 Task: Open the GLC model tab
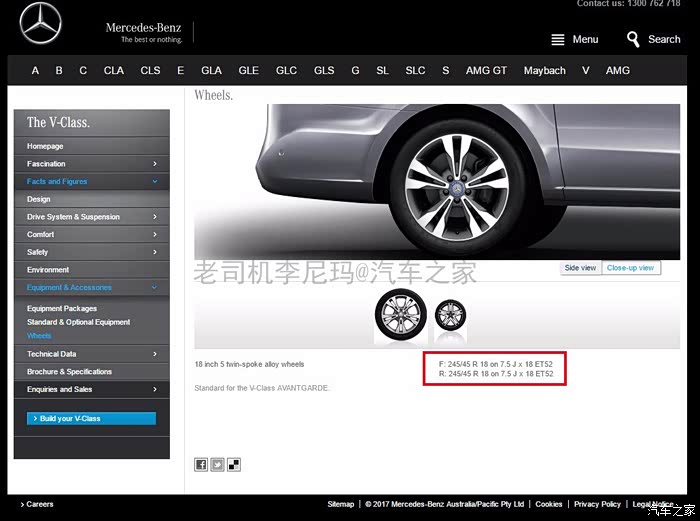pos(286,71)
